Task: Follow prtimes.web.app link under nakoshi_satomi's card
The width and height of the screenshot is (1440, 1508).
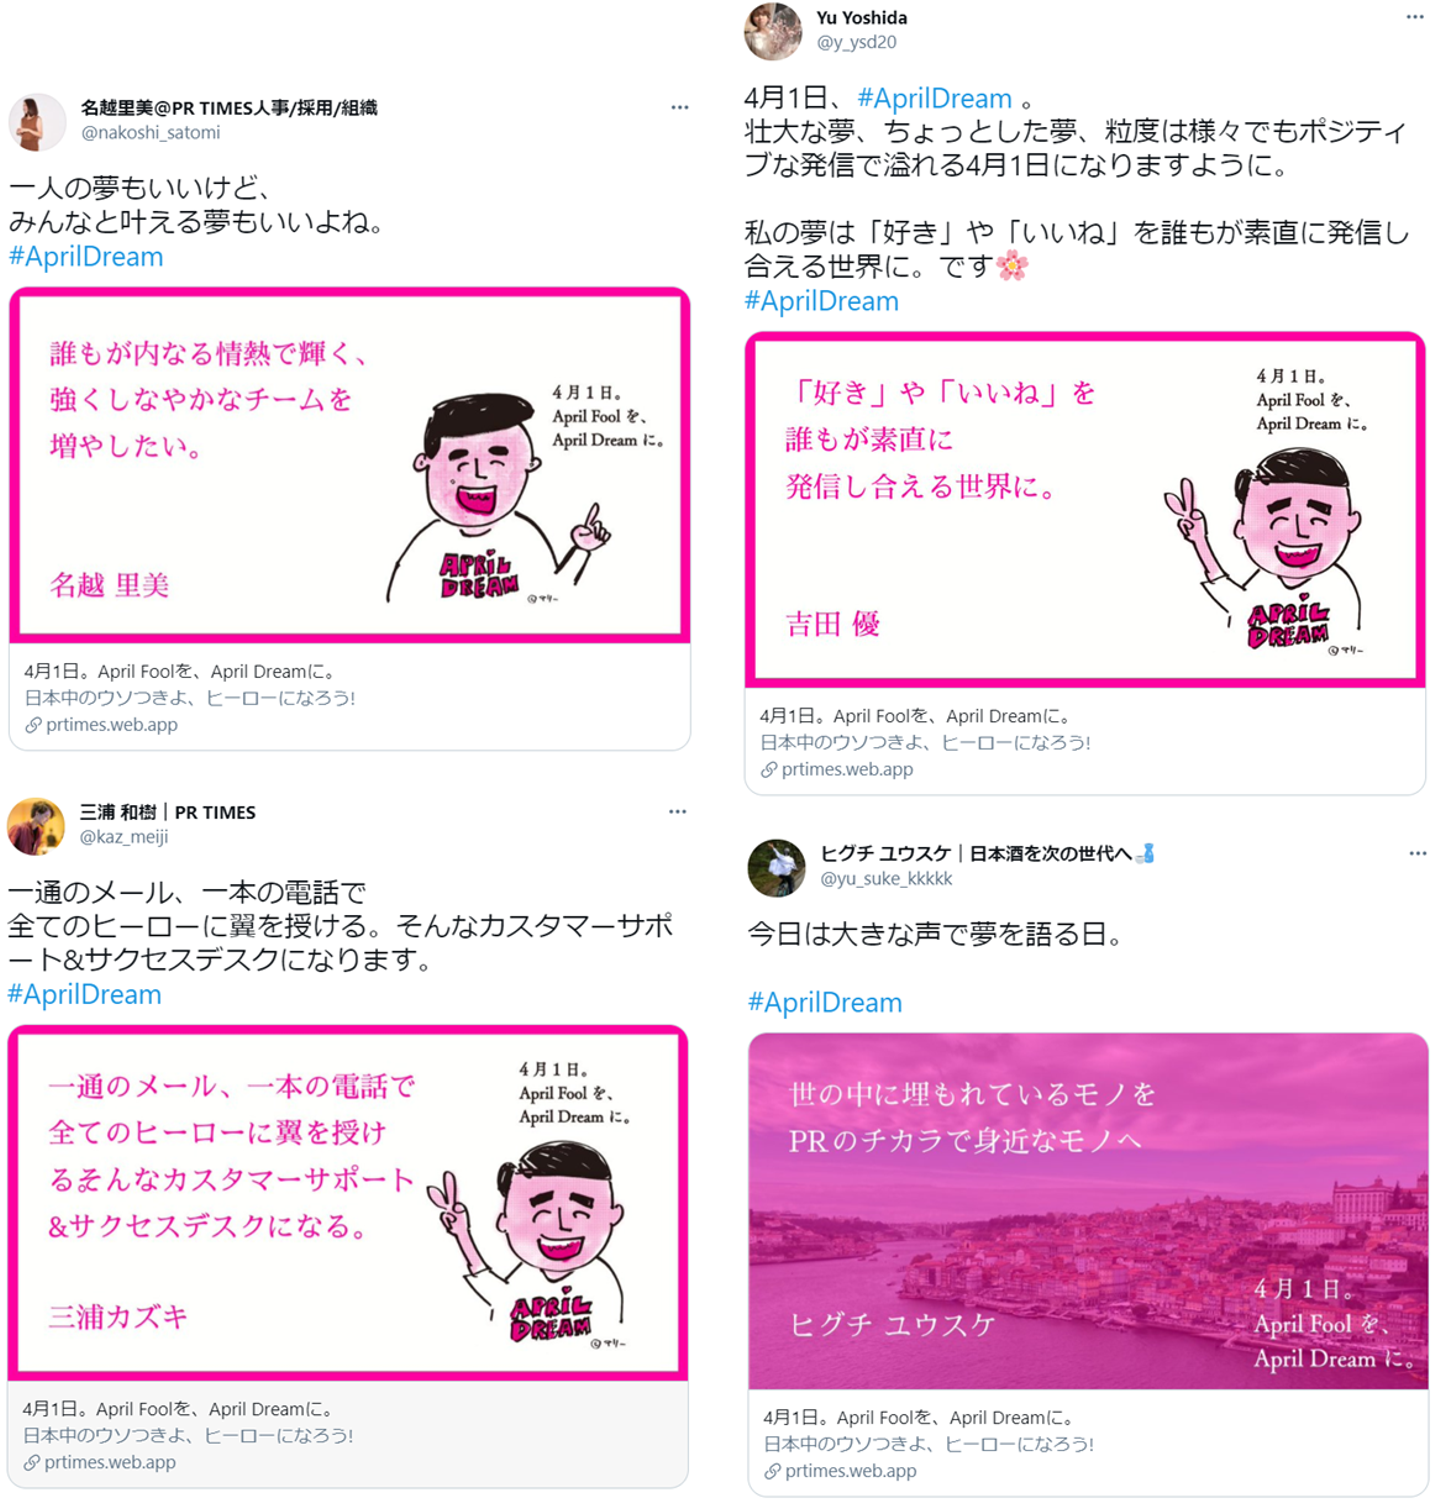Action: point(102,725)
